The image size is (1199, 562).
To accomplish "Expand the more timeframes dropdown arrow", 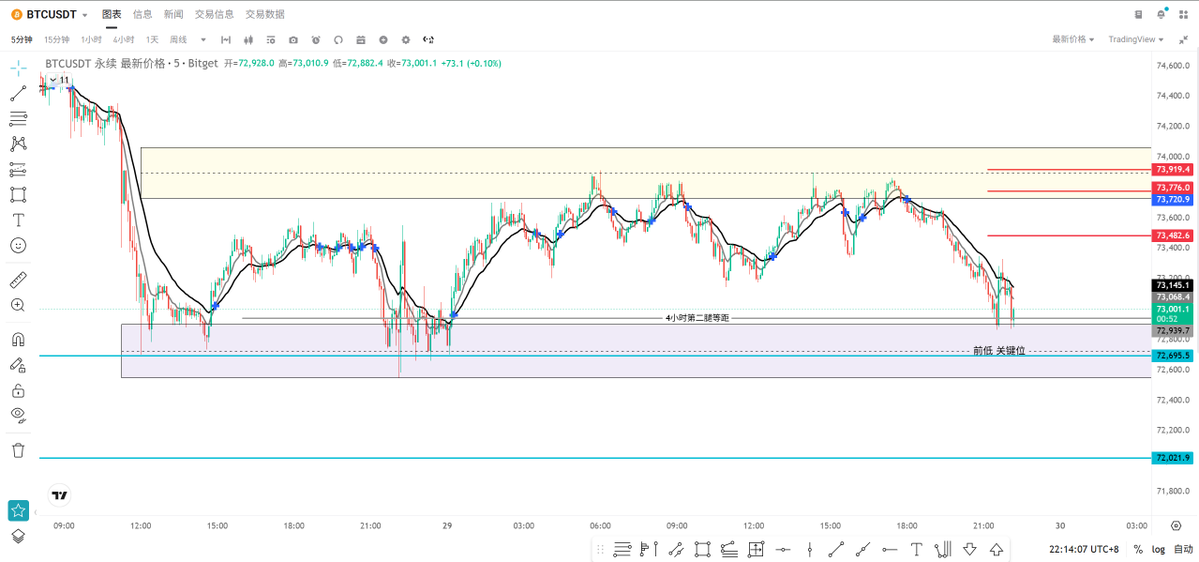I will point(203,40).
